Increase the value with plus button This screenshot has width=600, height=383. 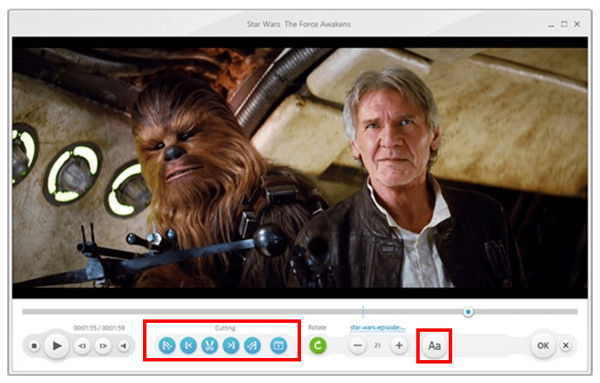399,346
